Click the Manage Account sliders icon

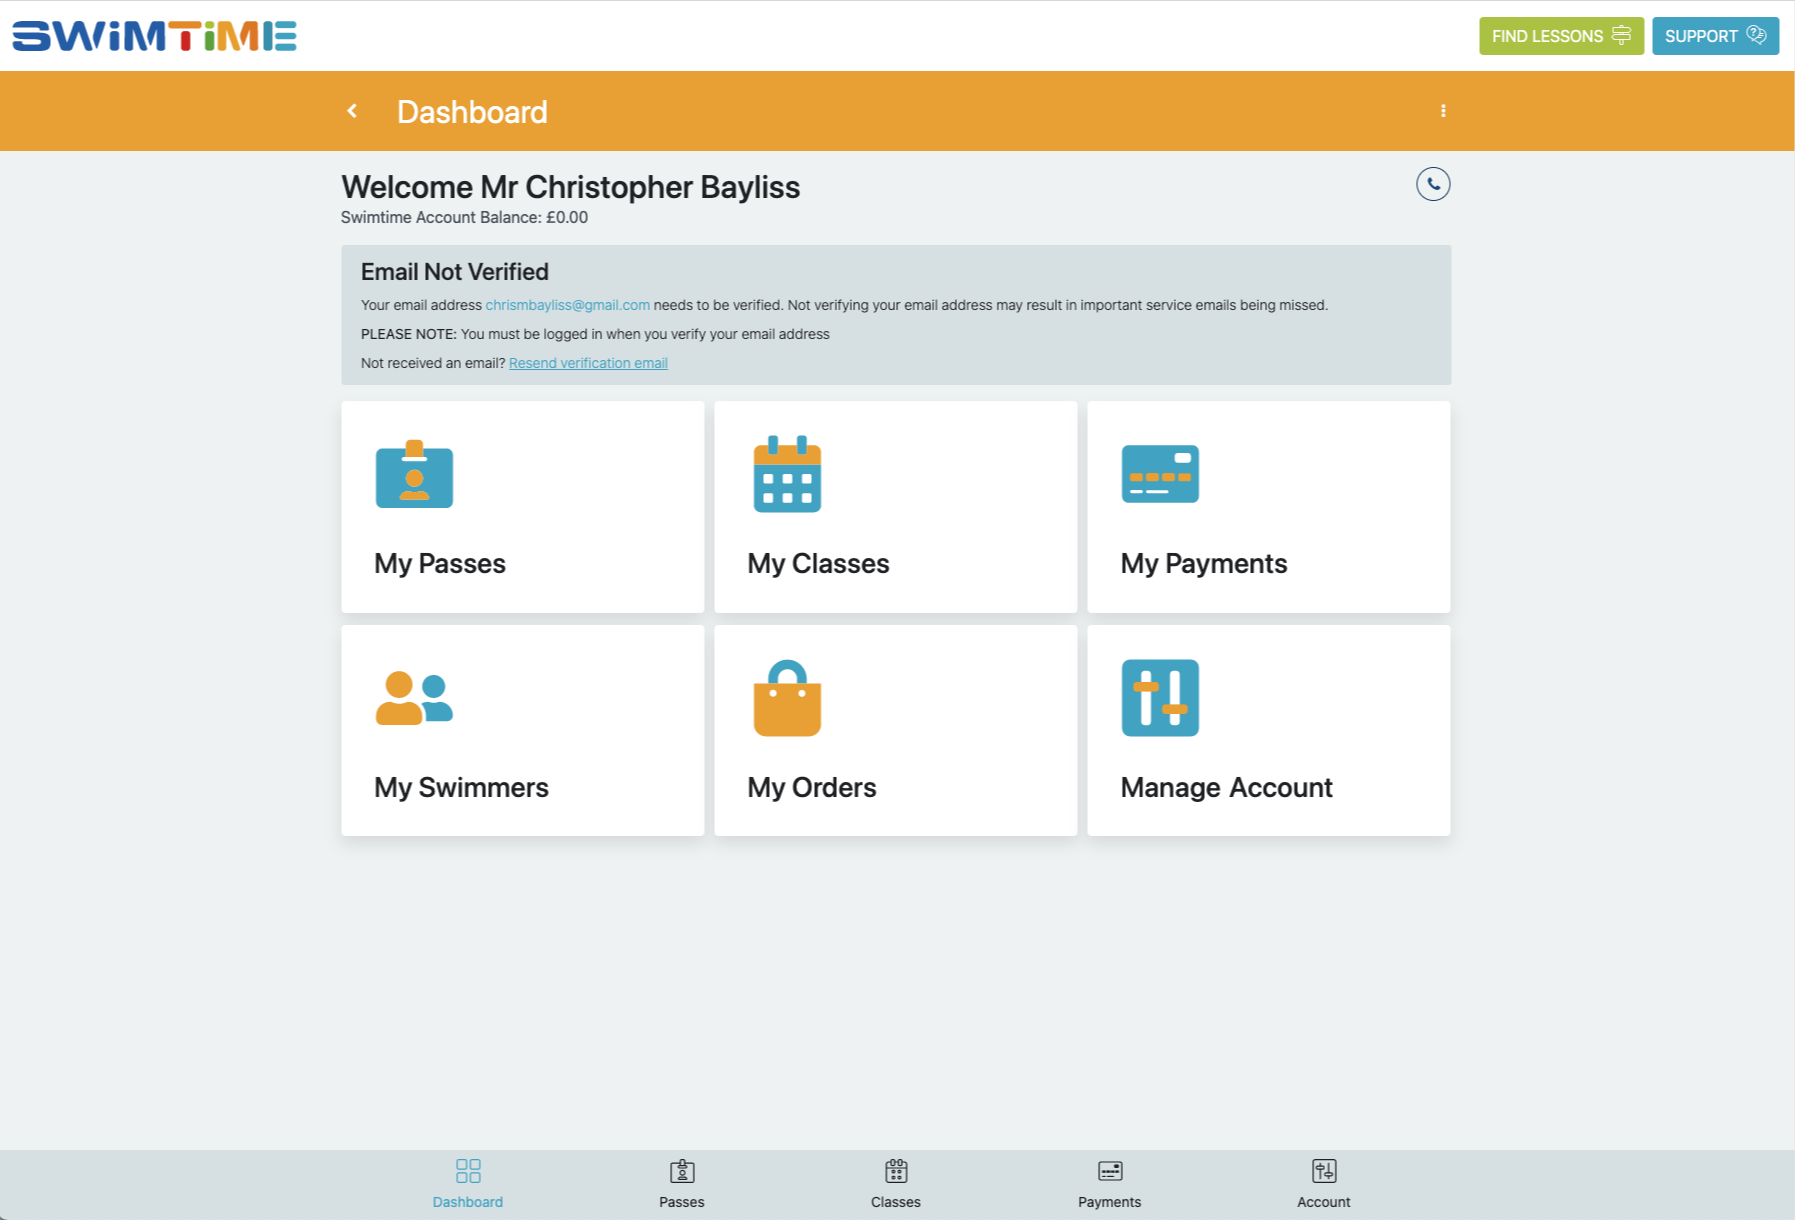click(1160, 698)
